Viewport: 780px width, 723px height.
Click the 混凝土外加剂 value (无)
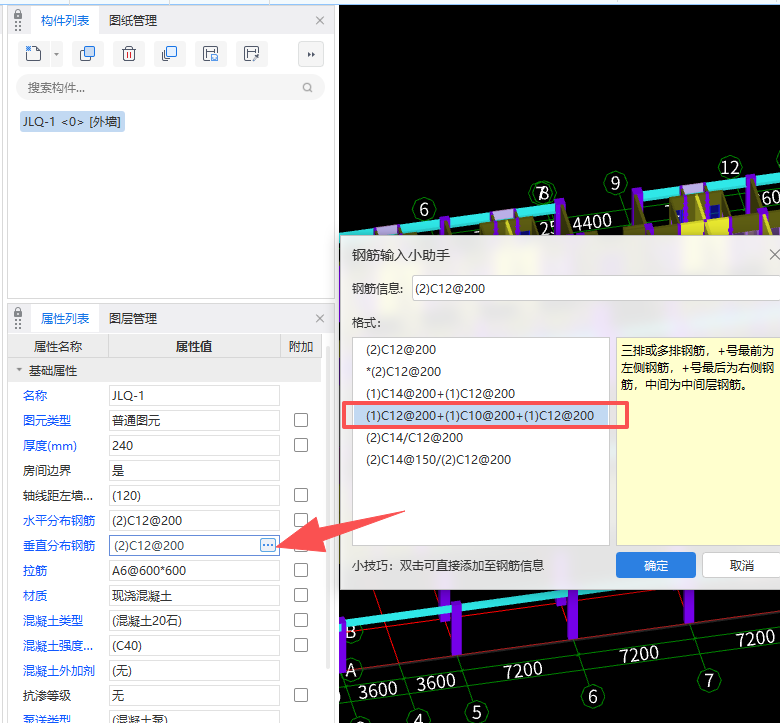[x=194, y=670]
